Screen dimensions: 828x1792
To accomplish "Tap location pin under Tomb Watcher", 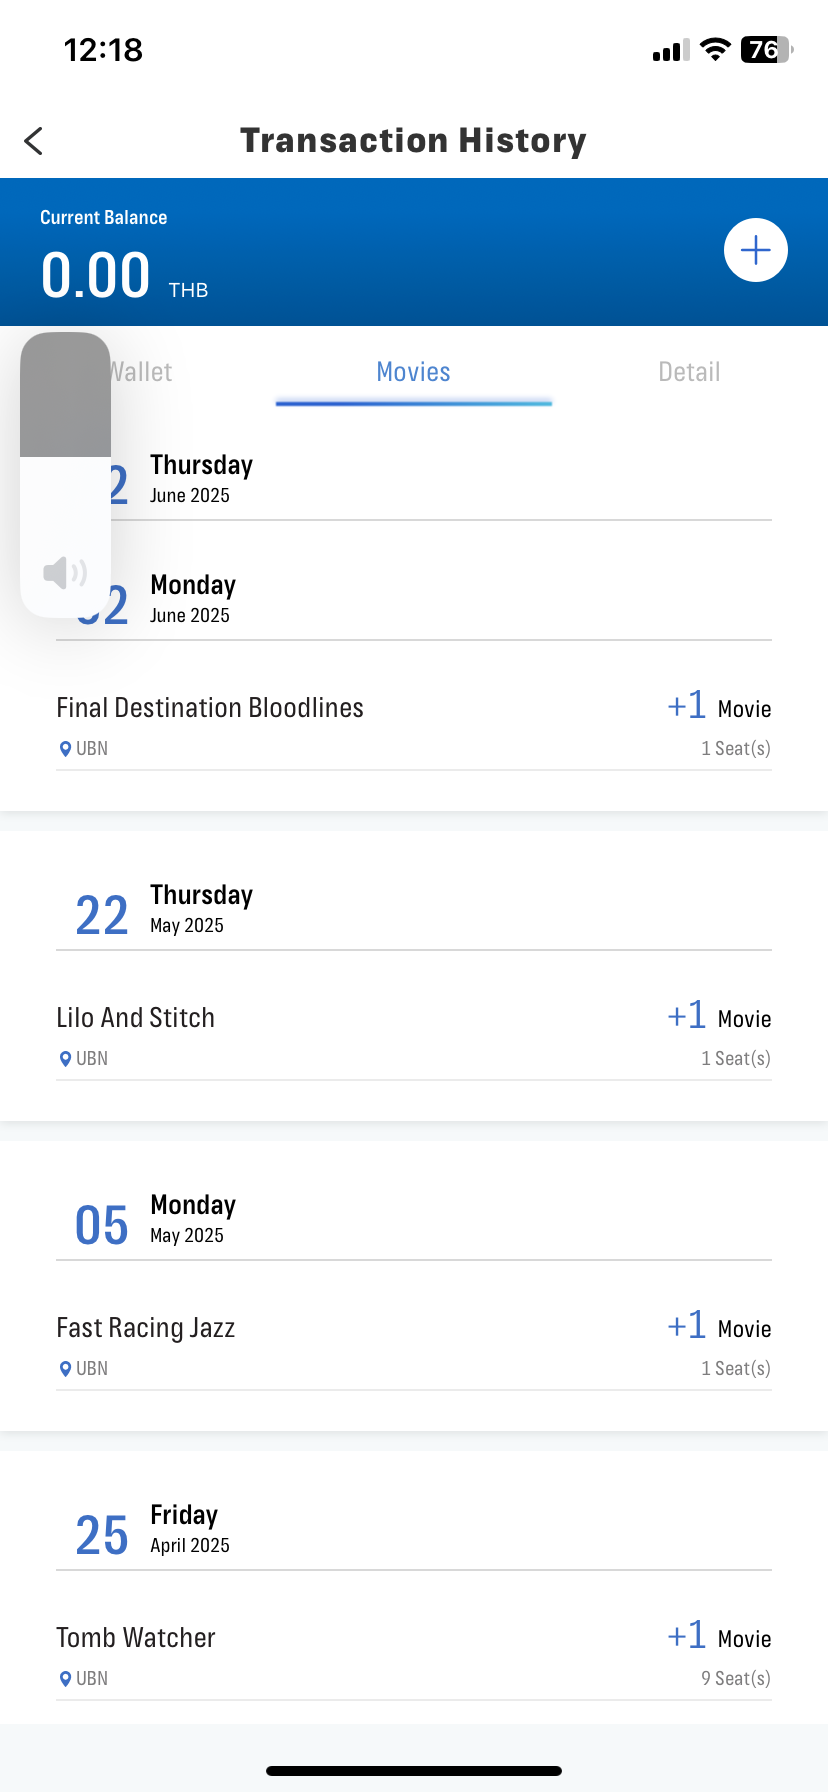I will pos(66,1679).
